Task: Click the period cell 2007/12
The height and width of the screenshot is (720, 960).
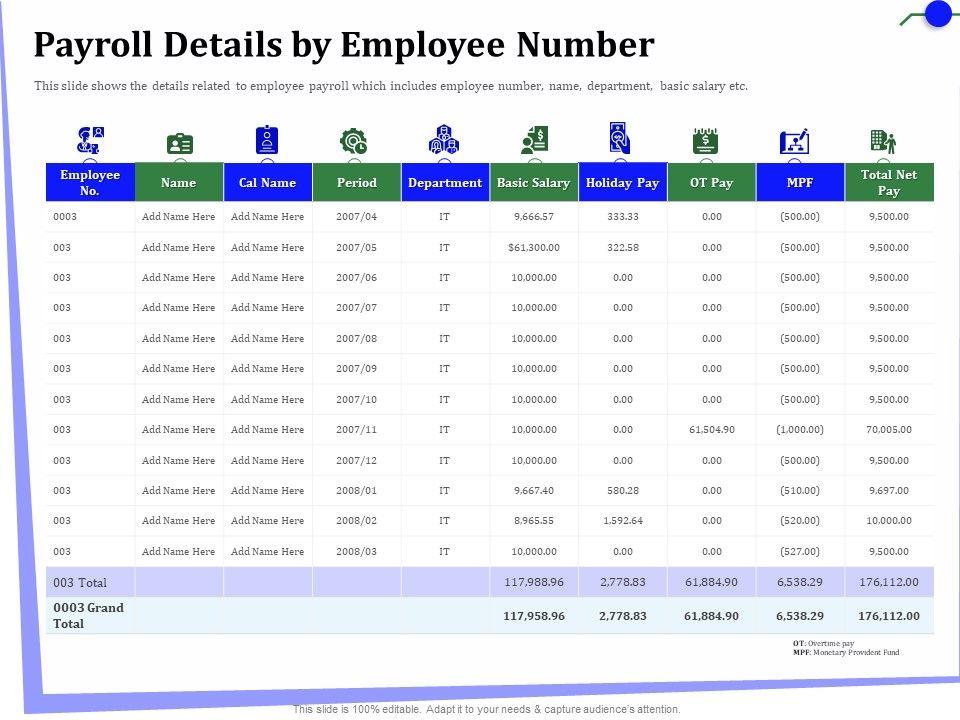Action: [x=356, y=460]
